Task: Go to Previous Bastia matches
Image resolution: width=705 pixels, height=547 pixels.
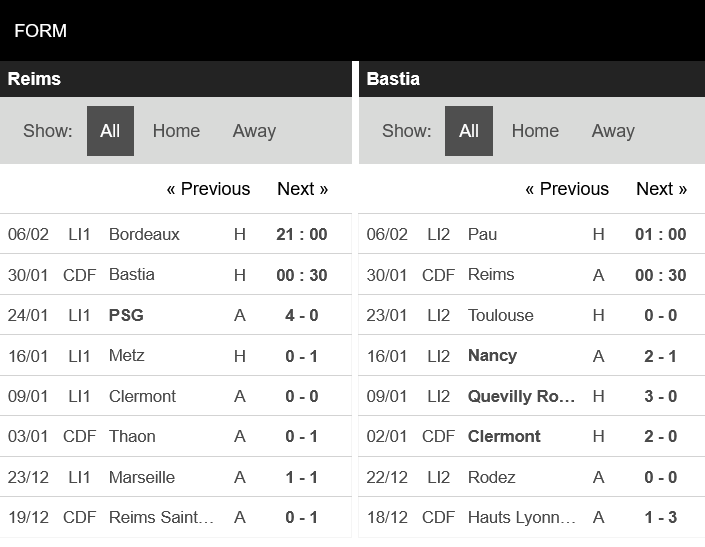Action: (x=567, y=189)
